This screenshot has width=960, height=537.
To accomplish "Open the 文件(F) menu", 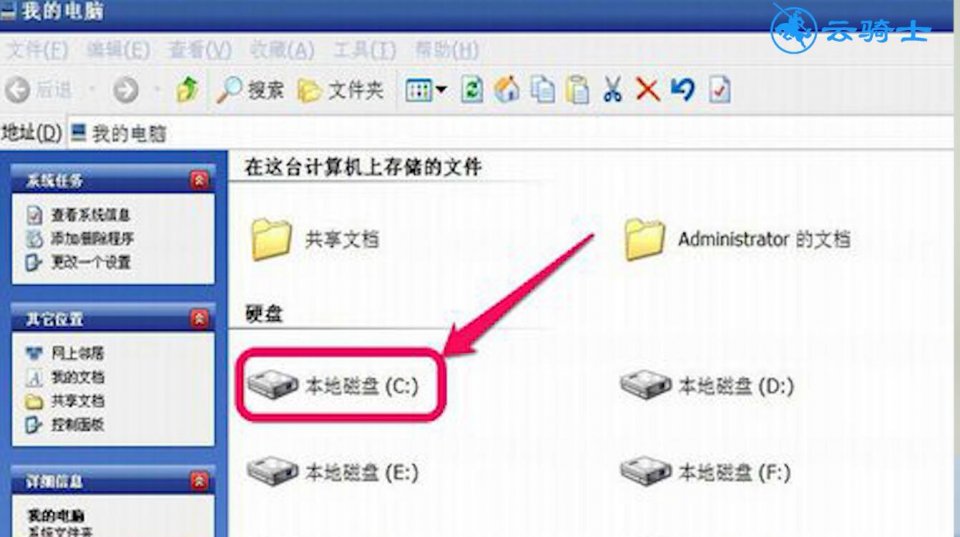I will click(x=37, y=50).
